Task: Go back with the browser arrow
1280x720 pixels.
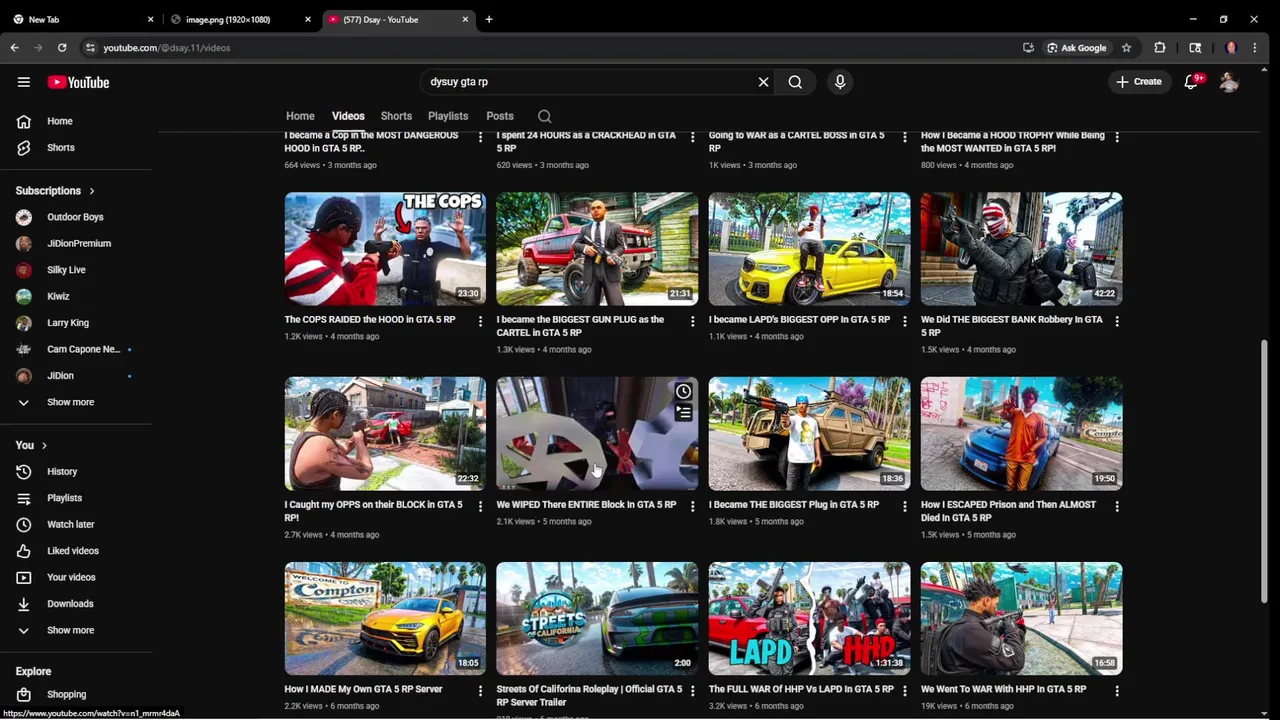Action: 14,47
